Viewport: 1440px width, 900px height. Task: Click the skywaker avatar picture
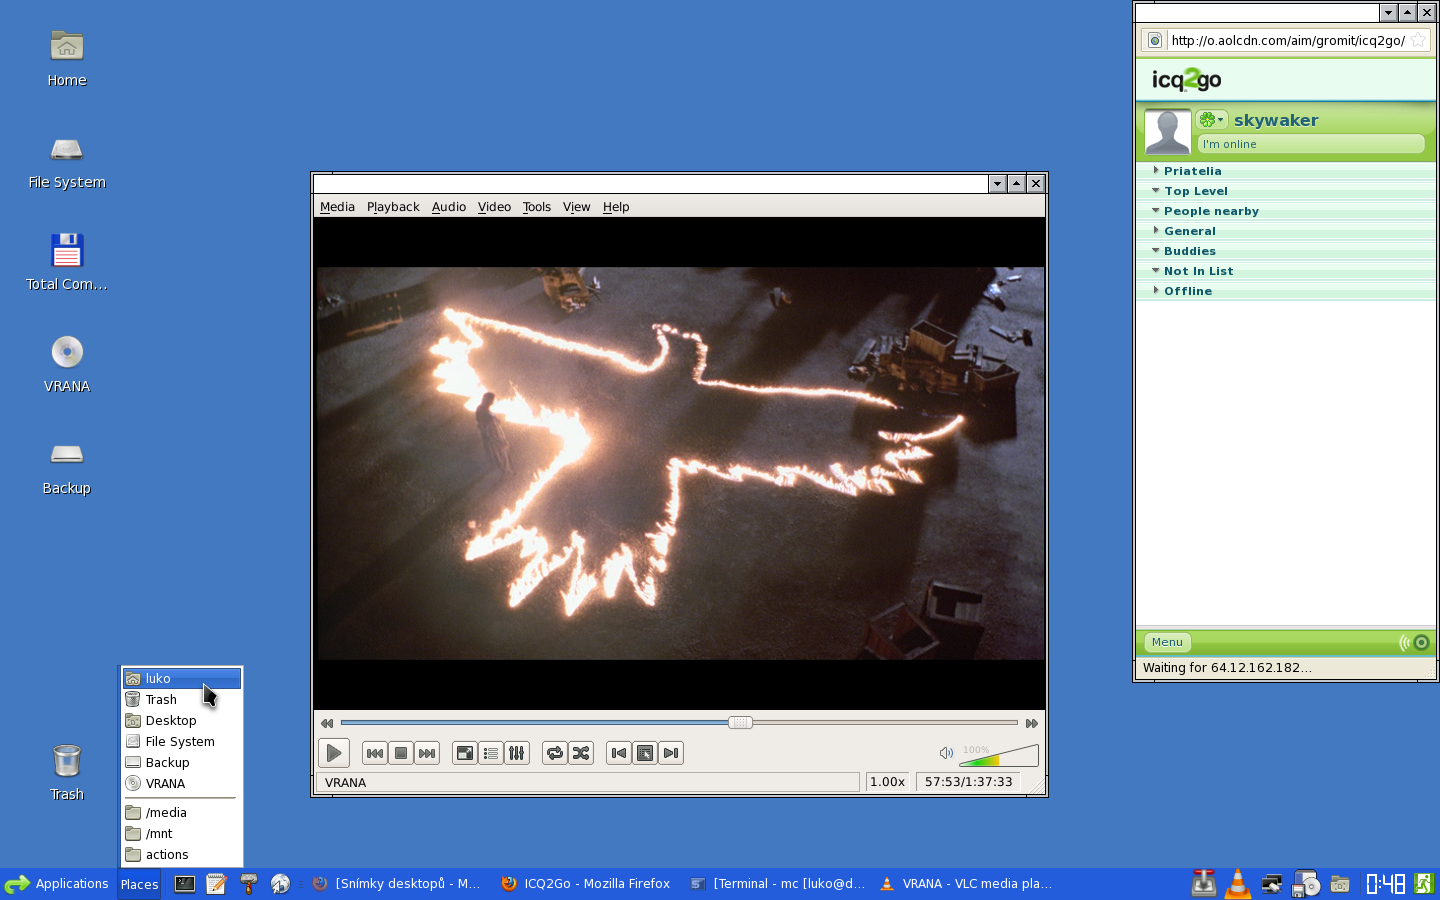(x=1167, y=132)
